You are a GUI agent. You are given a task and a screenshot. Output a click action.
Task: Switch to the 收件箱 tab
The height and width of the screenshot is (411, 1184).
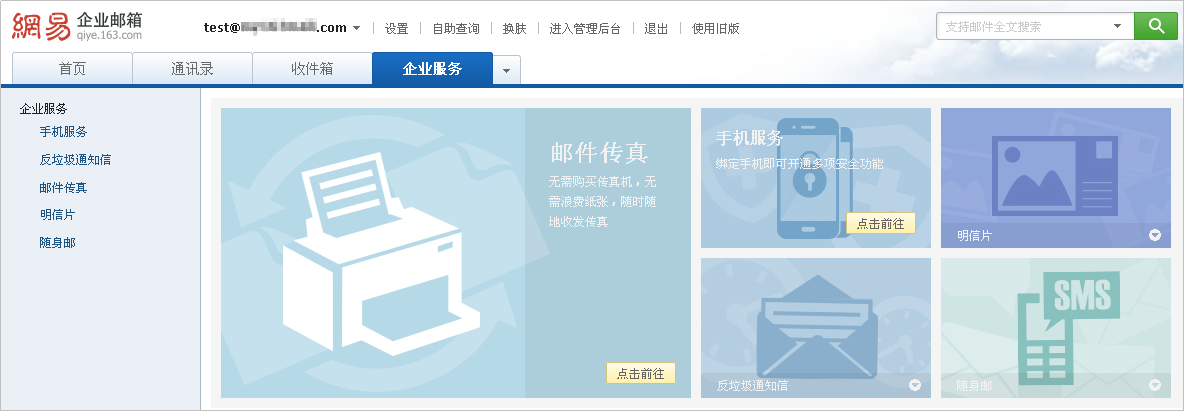point(312,69)
